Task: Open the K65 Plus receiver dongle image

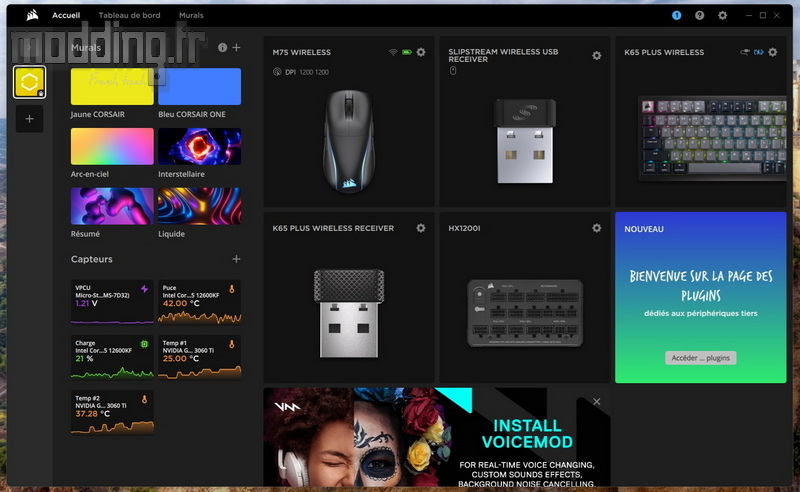Action: tap(349, 313)
